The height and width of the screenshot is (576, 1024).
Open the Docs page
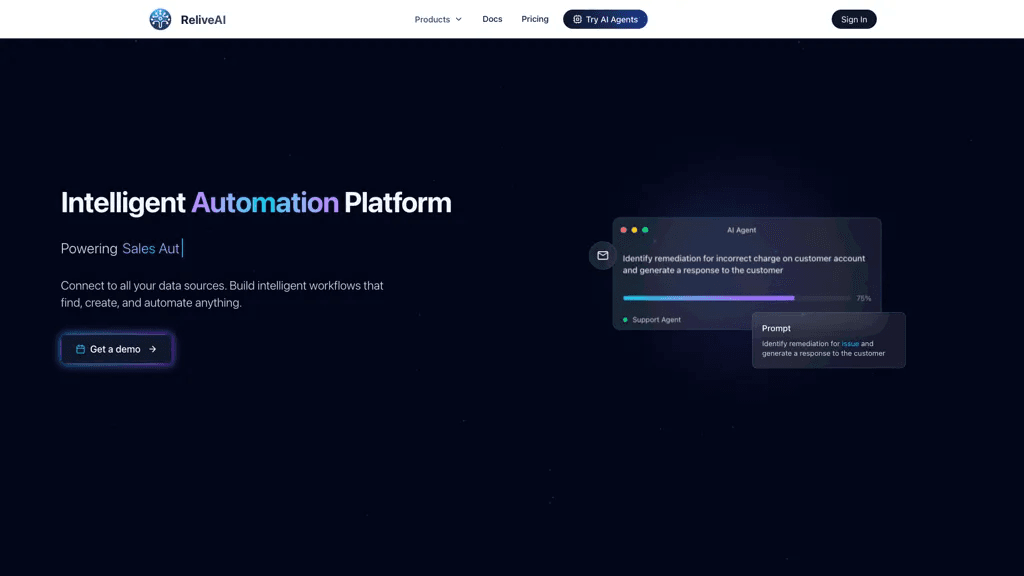[x=492, y=19]
